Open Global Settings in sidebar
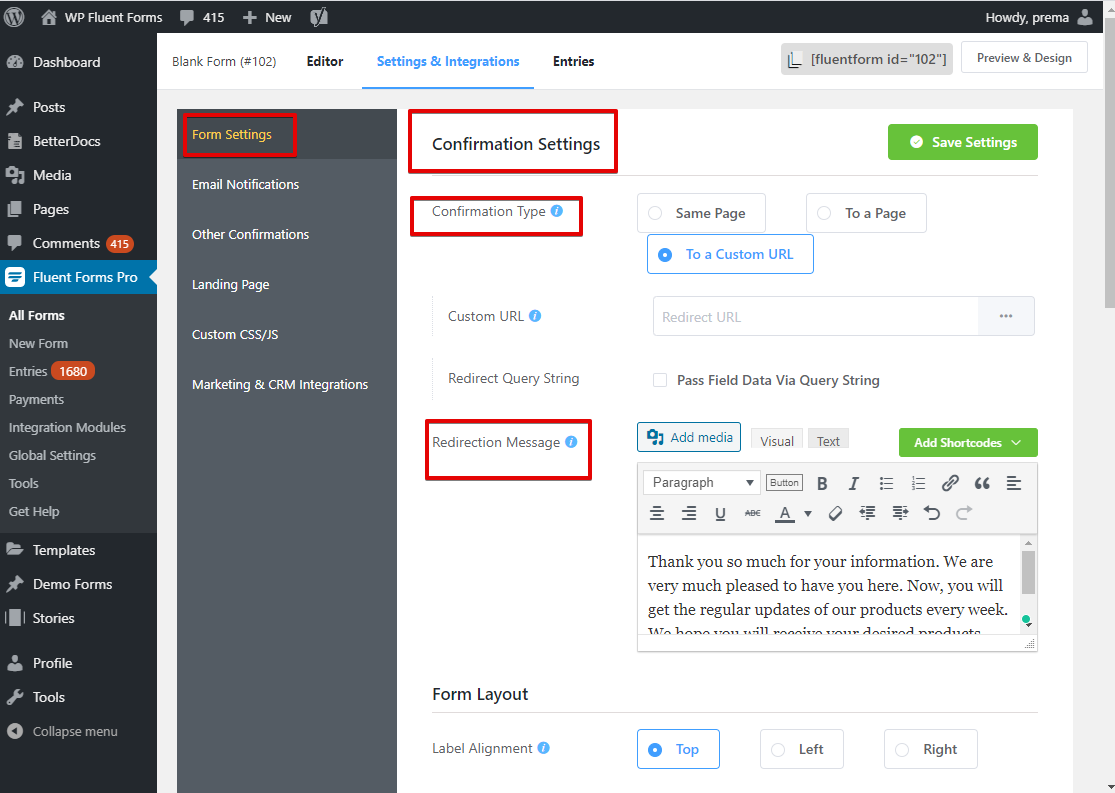This screenshot has height=793, width=1115. [x=52, y=455]
